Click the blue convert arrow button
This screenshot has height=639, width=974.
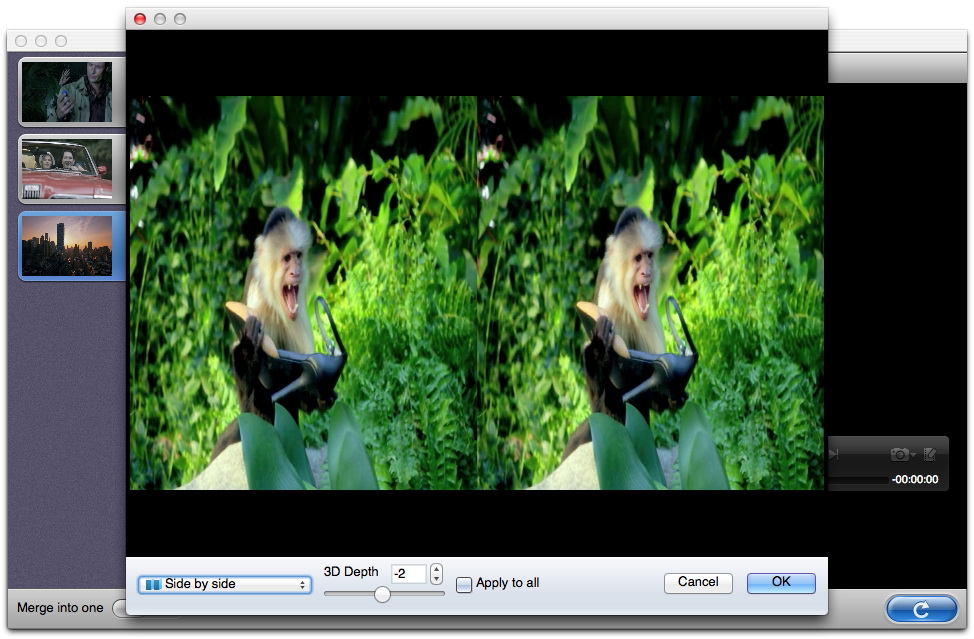click(x=922, y=609)
